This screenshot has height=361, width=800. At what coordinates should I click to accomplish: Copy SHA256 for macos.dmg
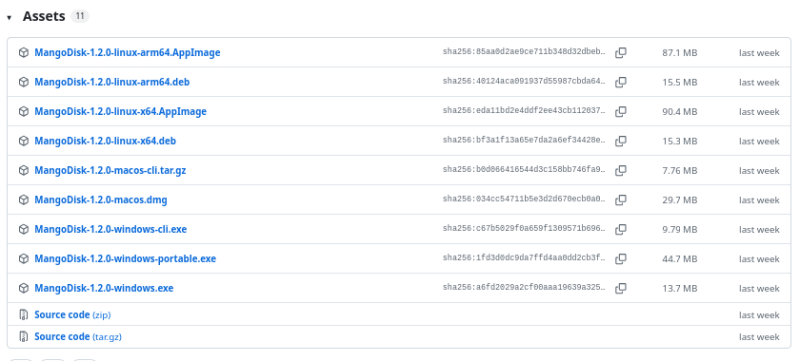click(620, 200)
